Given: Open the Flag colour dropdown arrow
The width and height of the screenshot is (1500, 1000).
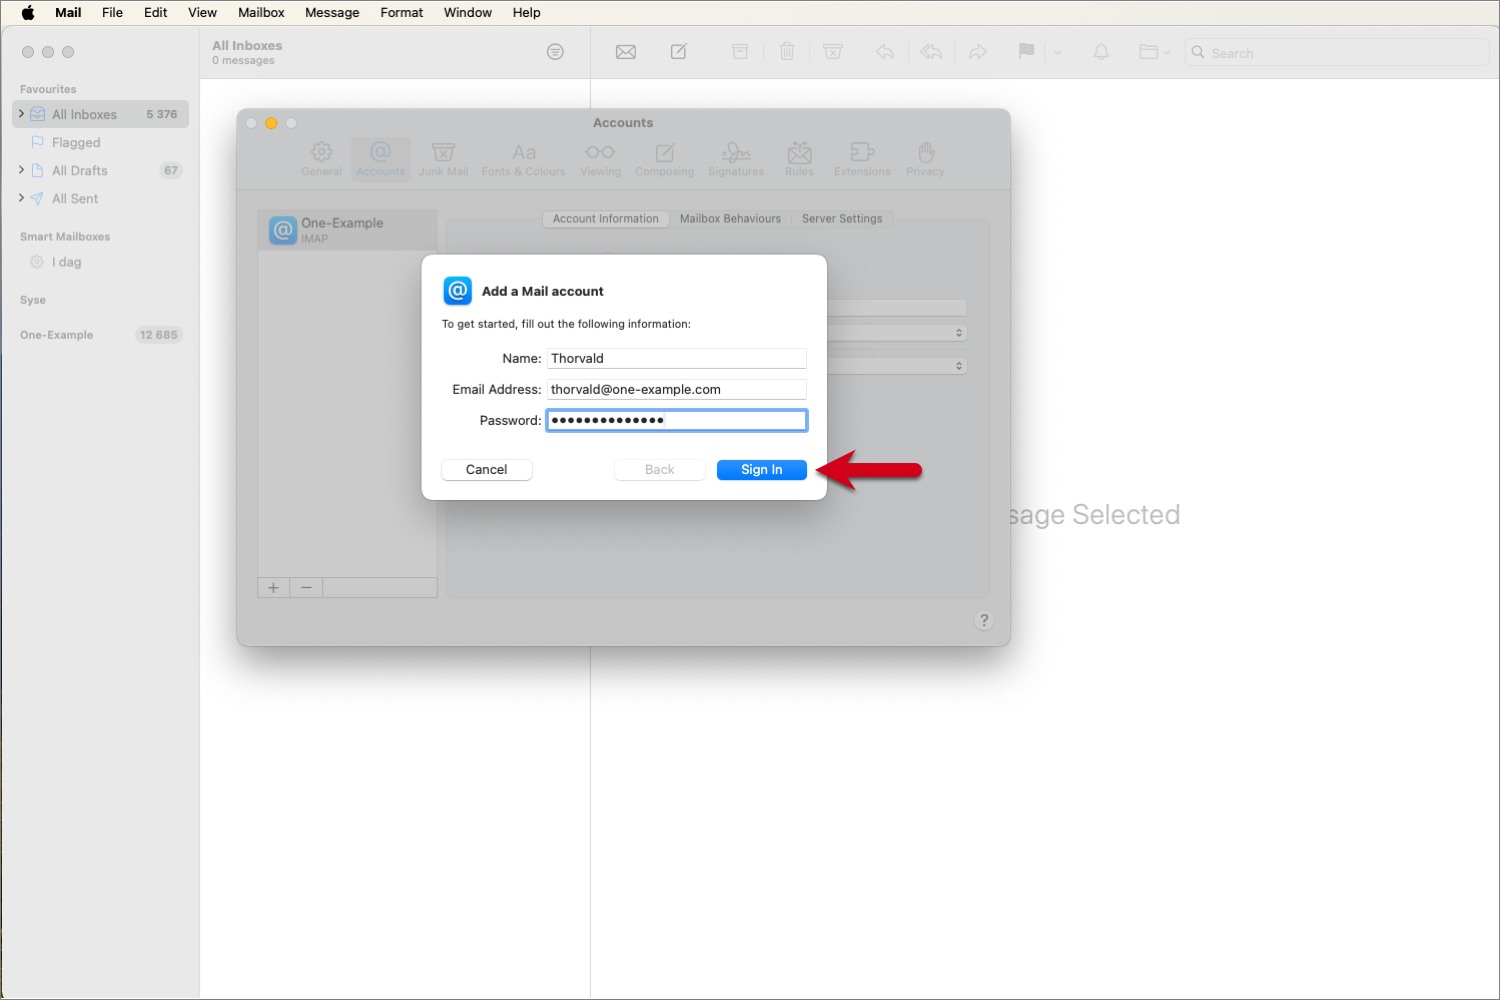Looking at the screenshot, I should click(1058, 53).
